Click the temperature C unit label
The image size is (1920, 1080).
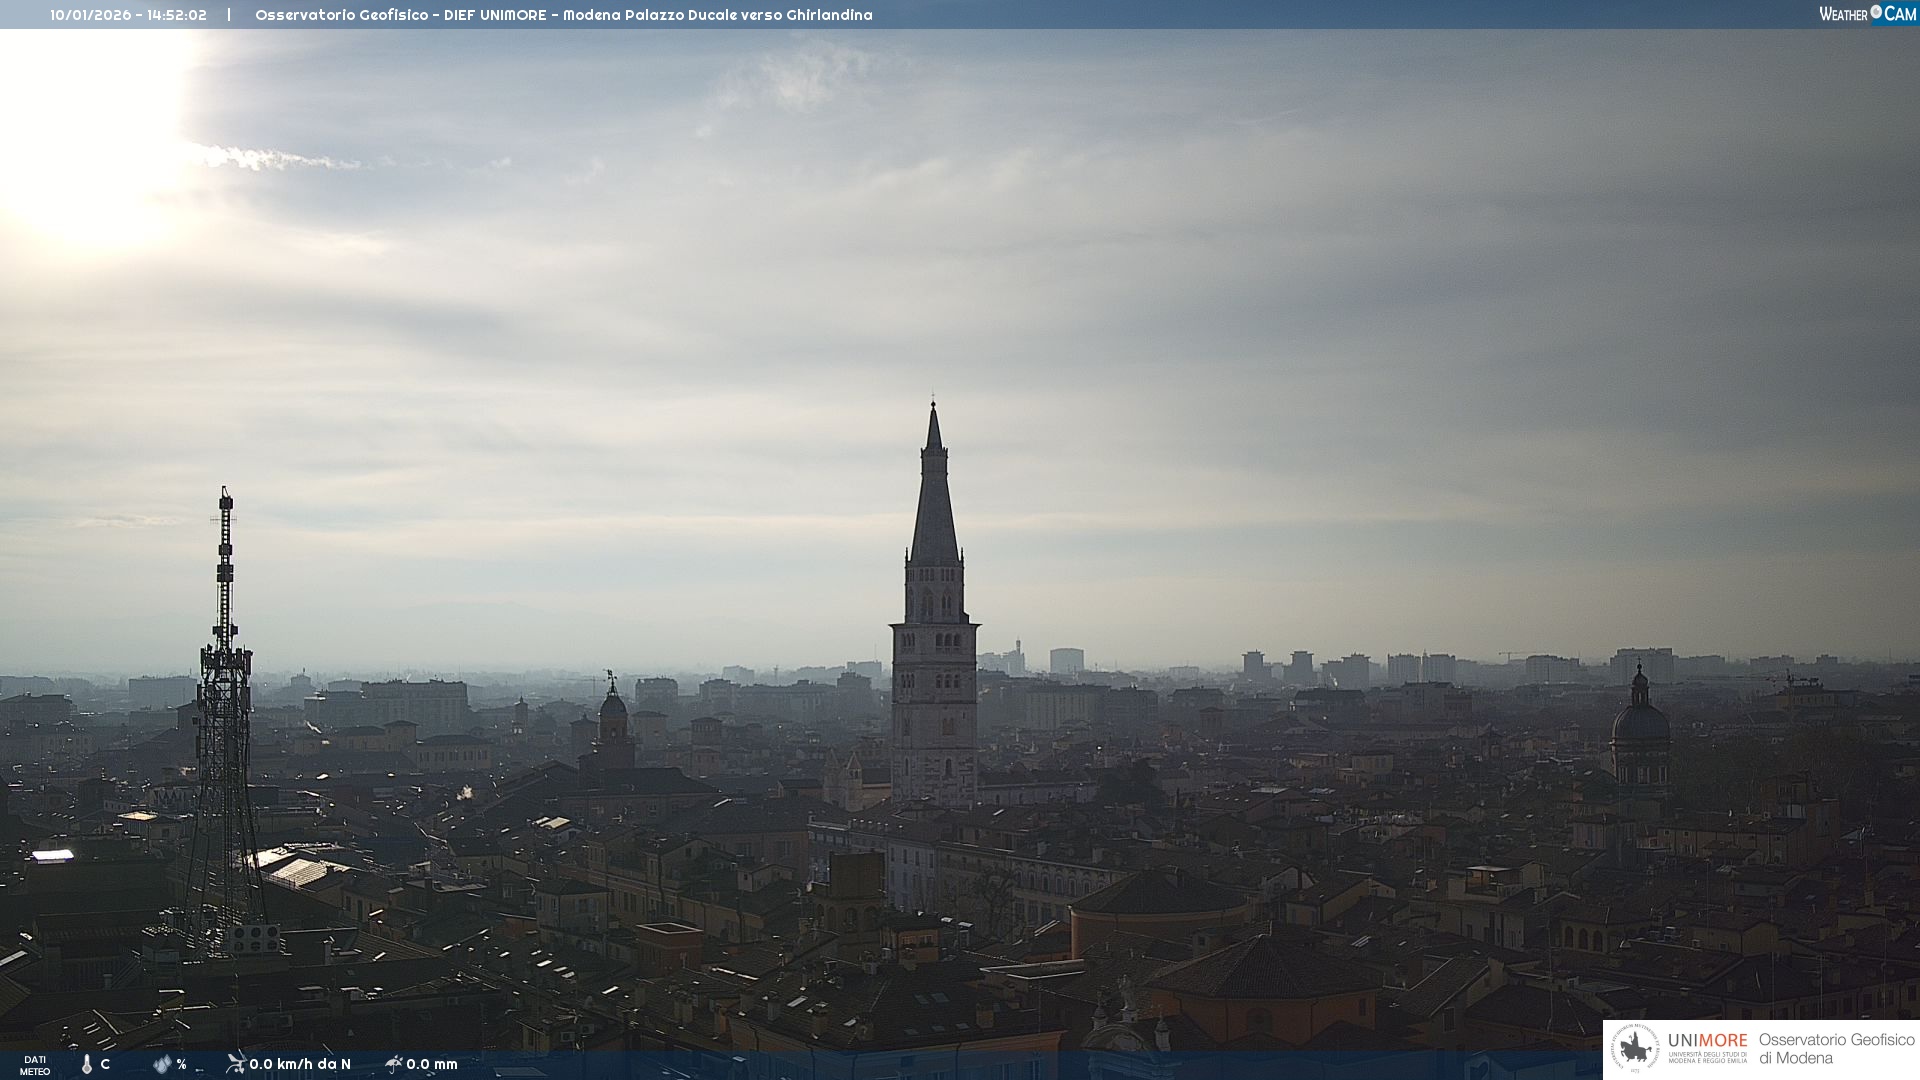click(105, 1064)
